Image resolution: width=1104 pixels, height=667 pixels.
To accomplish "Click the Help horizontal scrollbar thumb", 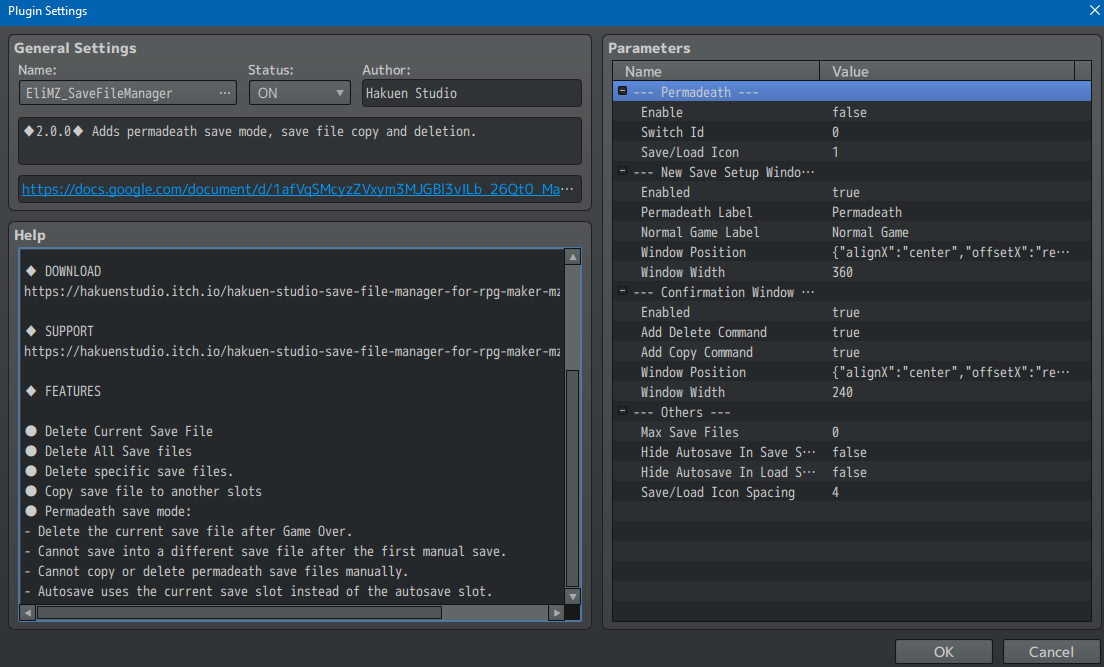I will pyautogui.click(x=239, y=613).
